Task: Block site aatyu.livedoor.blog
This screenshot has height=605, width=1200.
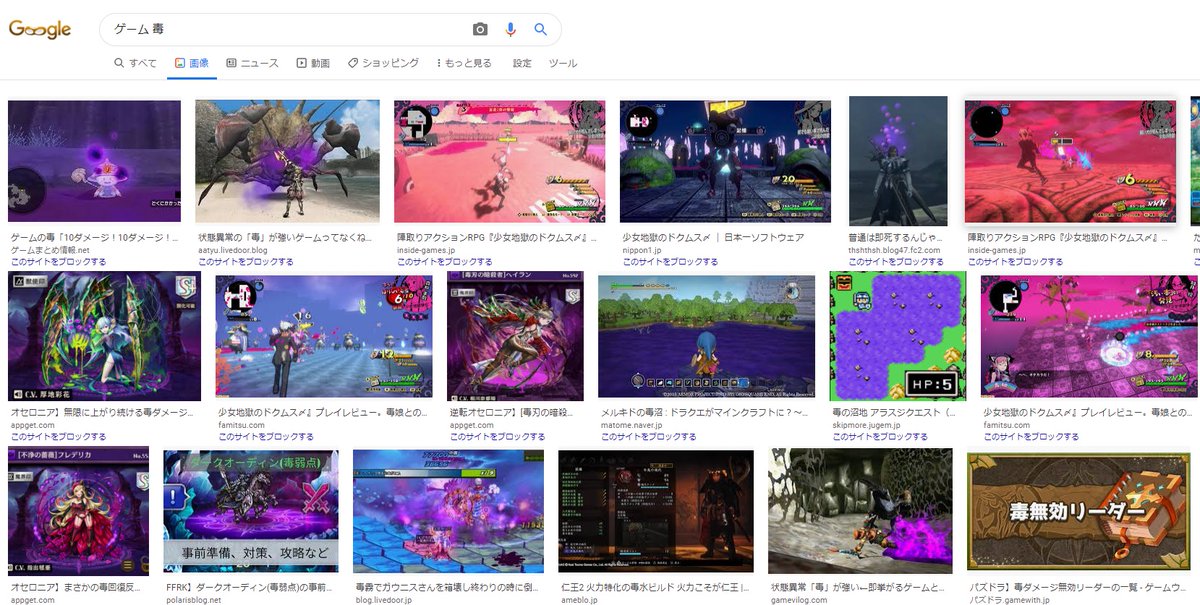Action: 246,261
